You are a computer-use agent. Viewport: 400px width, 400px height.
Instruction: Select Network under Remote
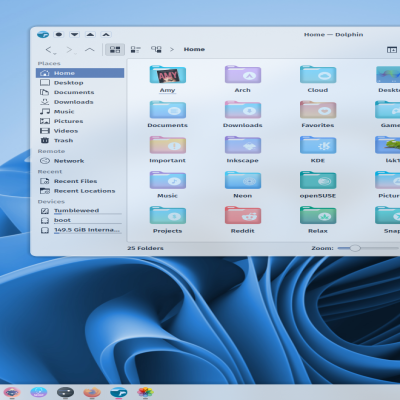(80, 161)
